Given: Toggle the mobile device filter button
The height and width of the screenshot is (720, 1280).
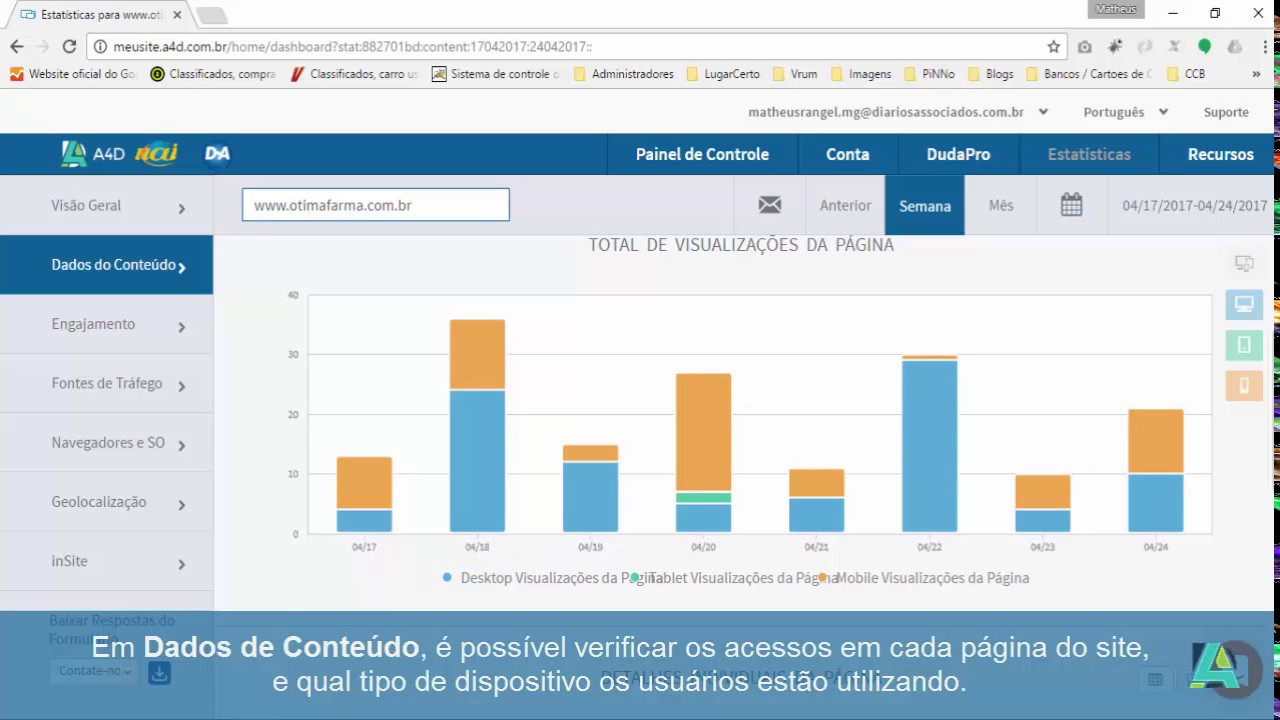Looking at the screenshot, I should pyautogui.click(x=1244, y=386).
